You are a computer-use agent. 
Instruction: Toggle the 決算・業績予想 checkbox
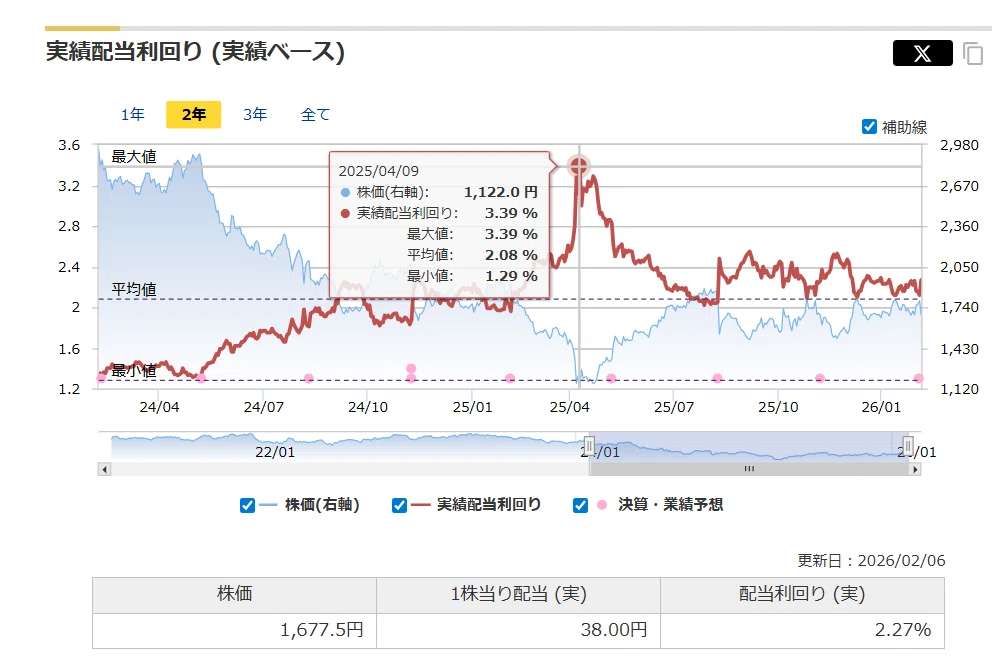580,505
